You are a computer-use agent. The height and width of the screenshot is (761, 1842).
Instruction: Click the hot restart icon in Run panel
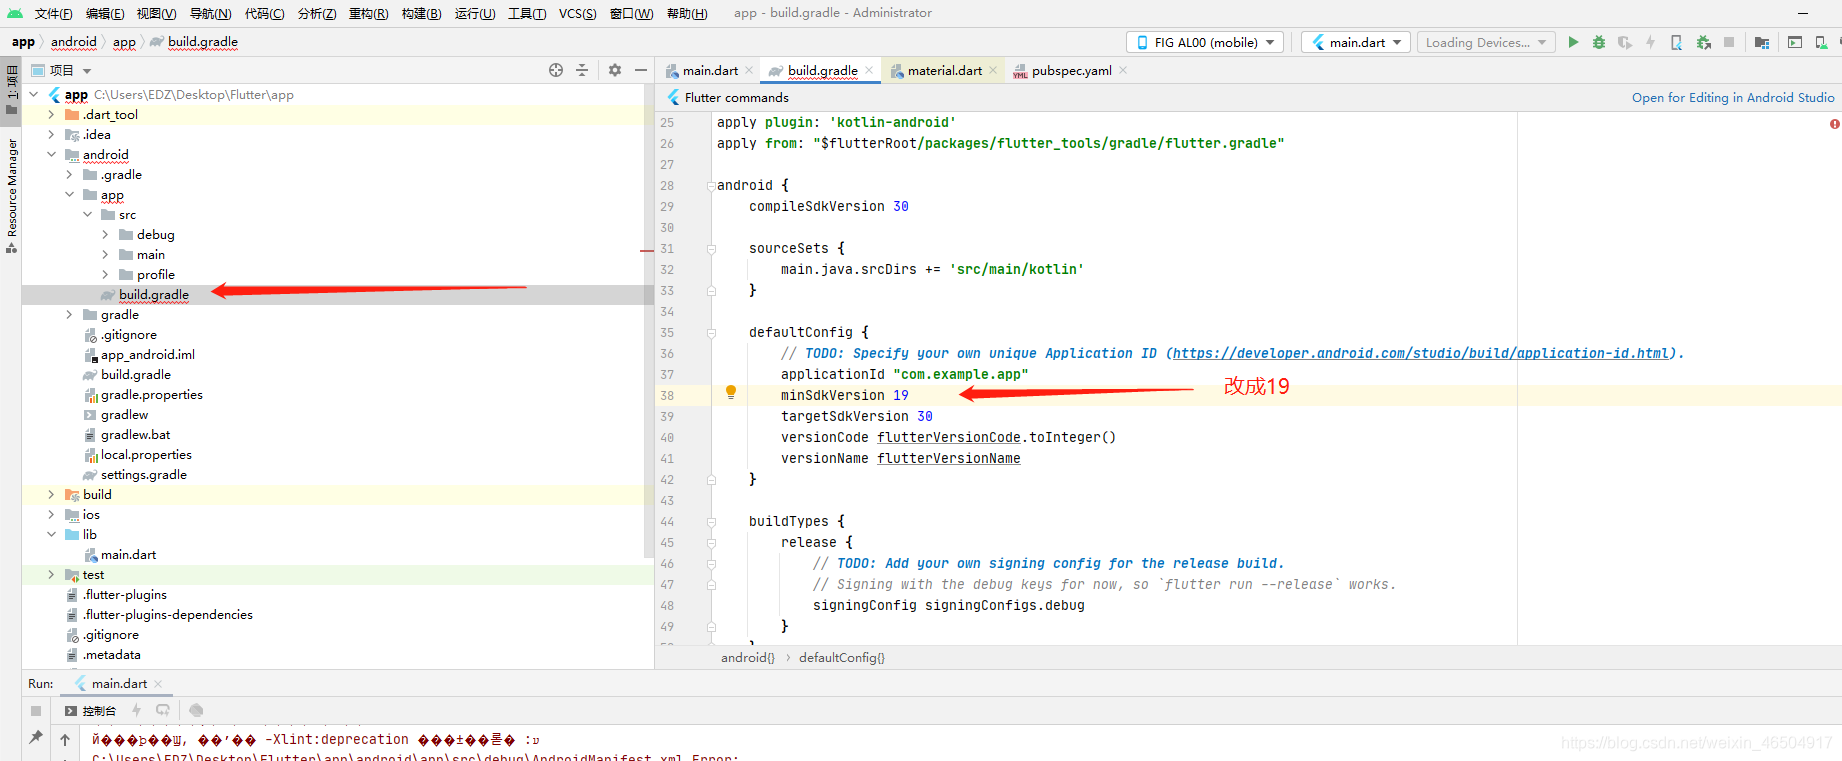(163, 710)
